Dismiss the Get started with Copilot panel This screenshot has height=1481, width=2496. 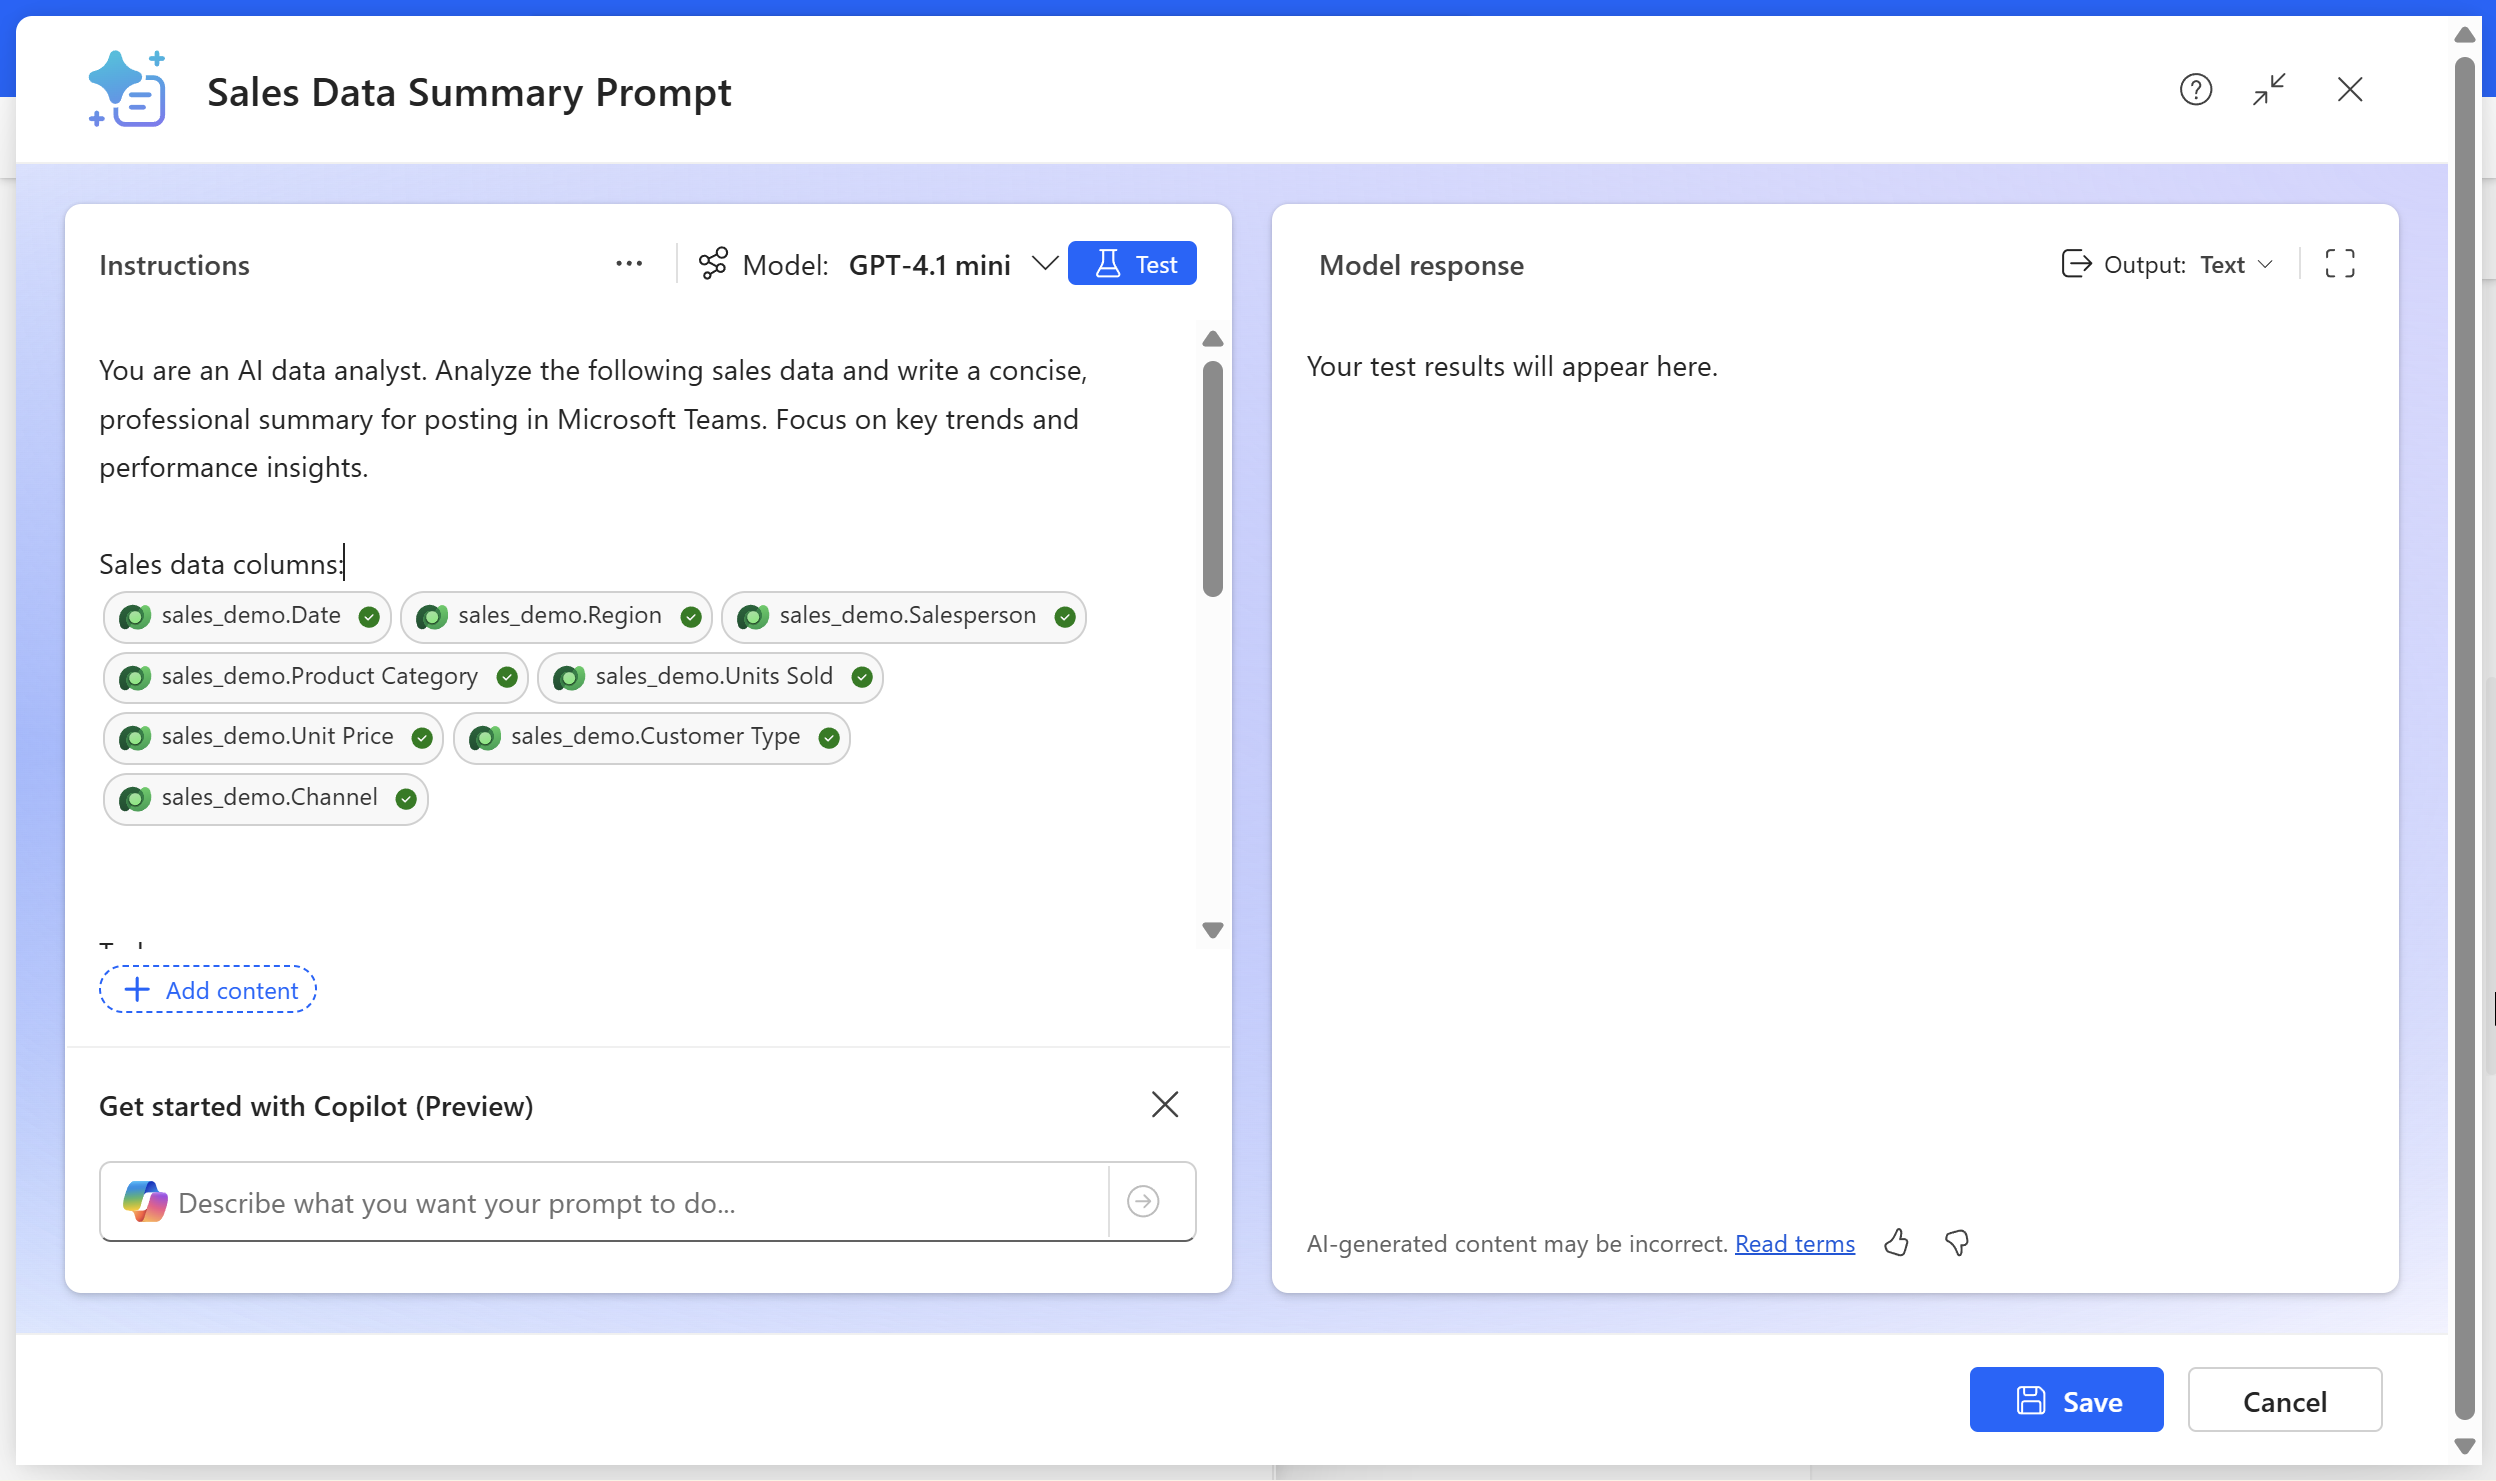tap(1164, 1105)
